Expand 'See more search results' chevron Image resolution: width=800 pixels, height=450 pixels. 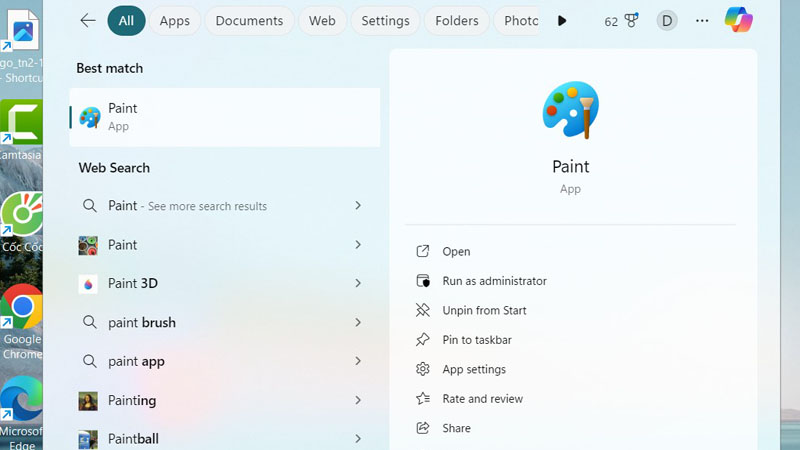[x=358, y=206]
